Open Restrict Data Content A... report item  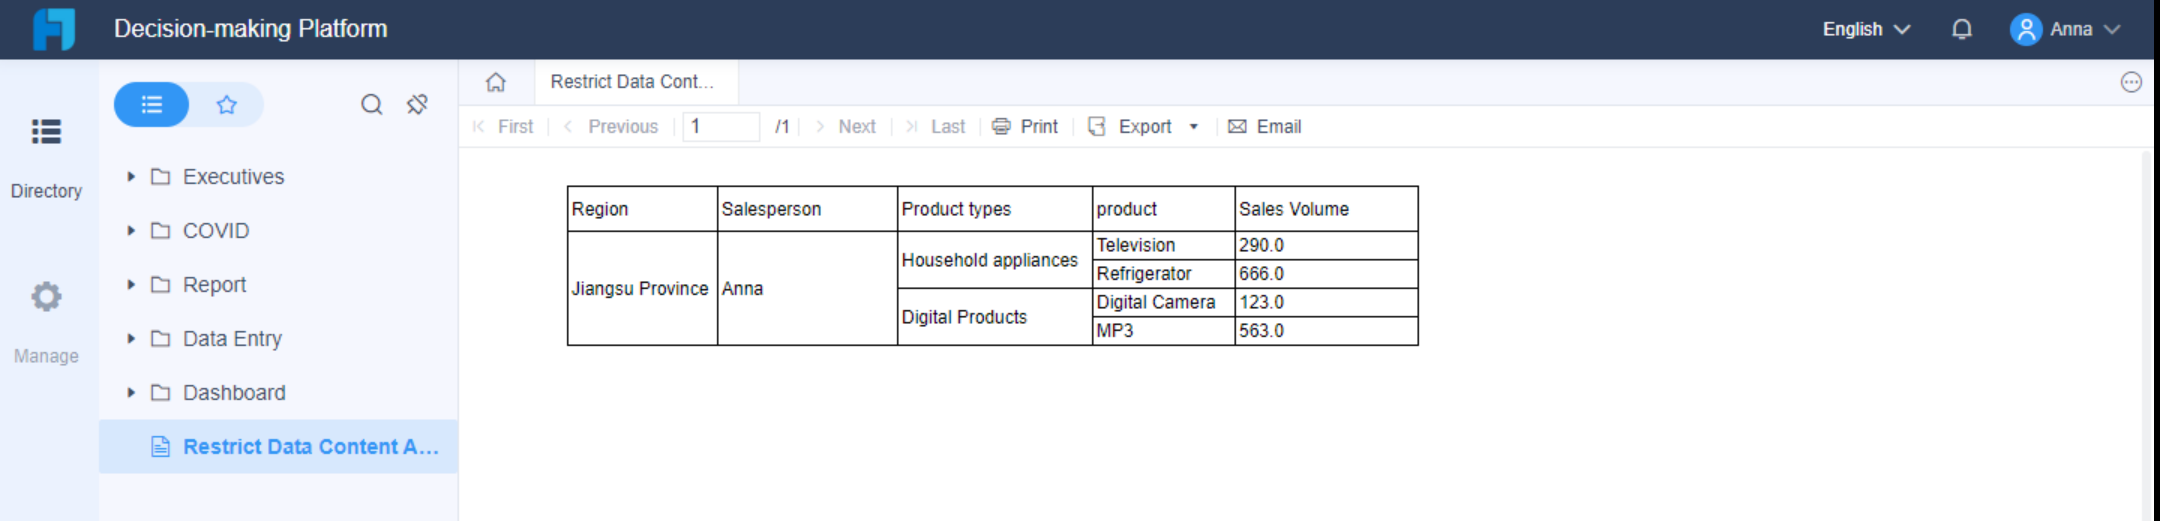(x=278, y=446)
